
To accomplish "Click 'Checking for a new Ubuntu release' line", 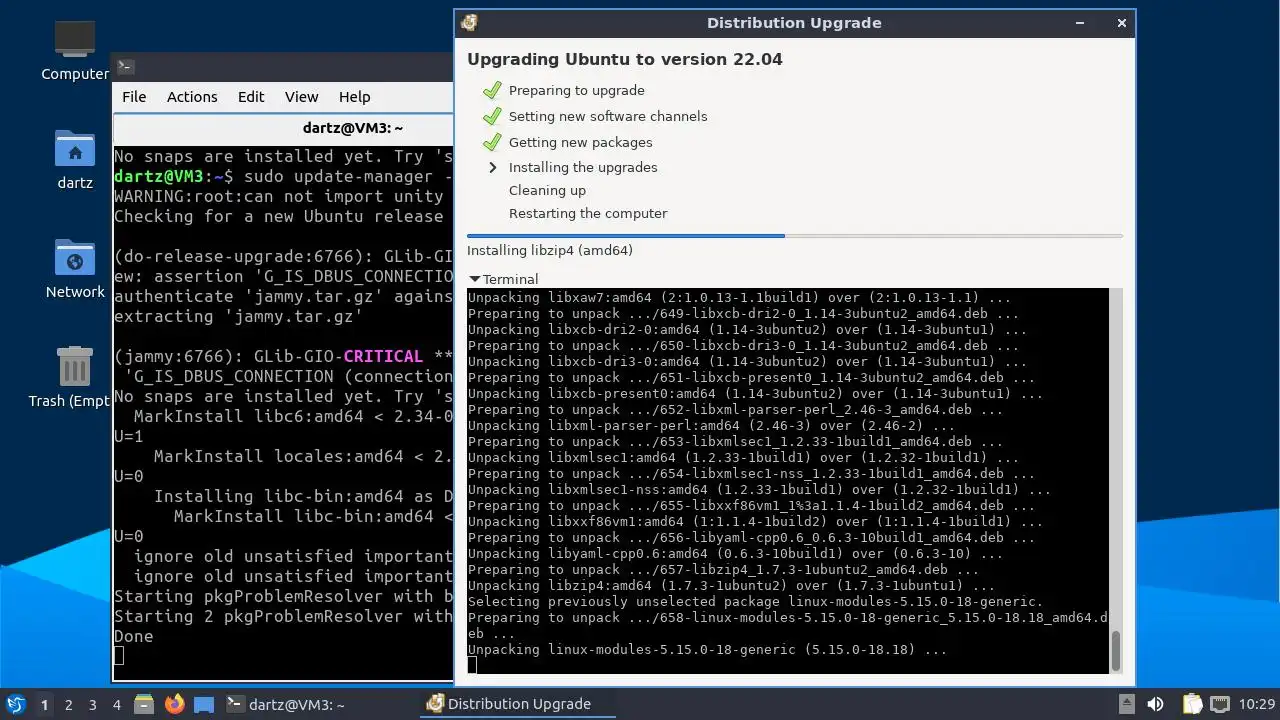I will click(x=279, y=216).
